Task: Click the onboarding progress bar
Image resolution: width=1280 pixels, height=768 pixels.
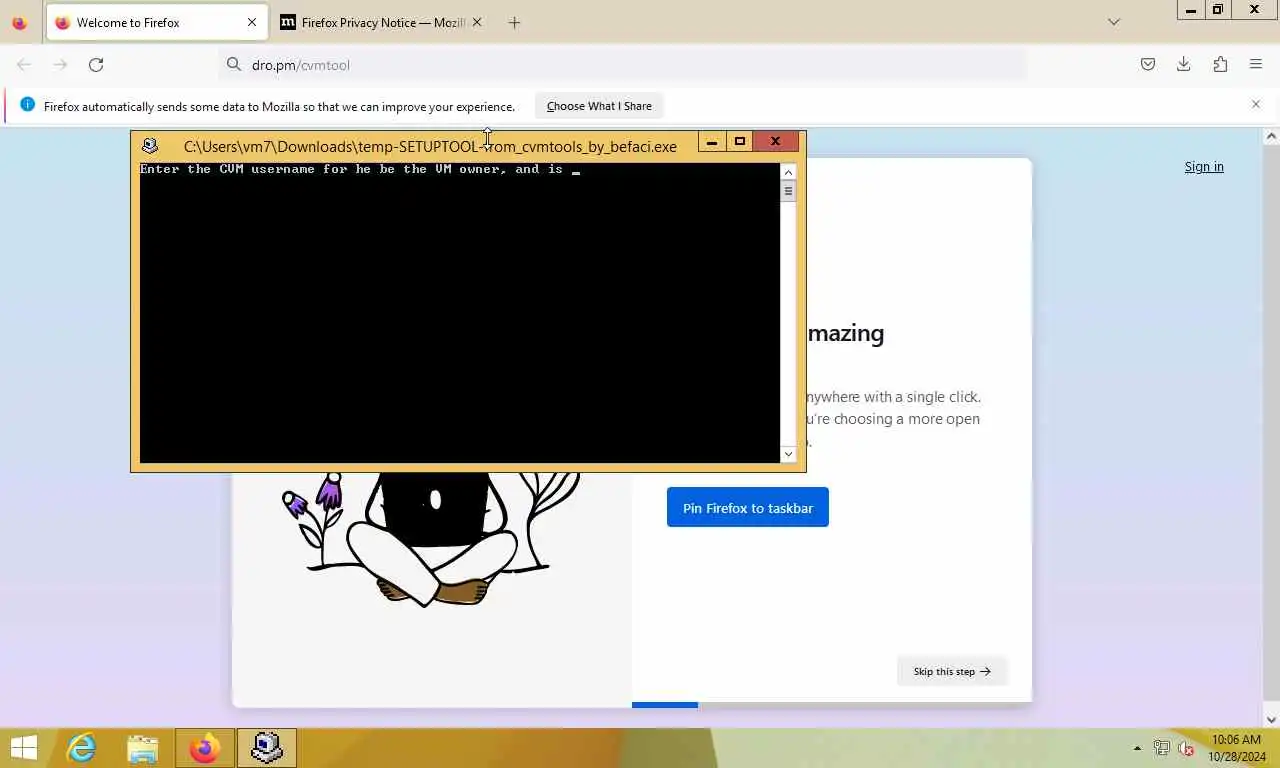Action: tap(831, 705)
